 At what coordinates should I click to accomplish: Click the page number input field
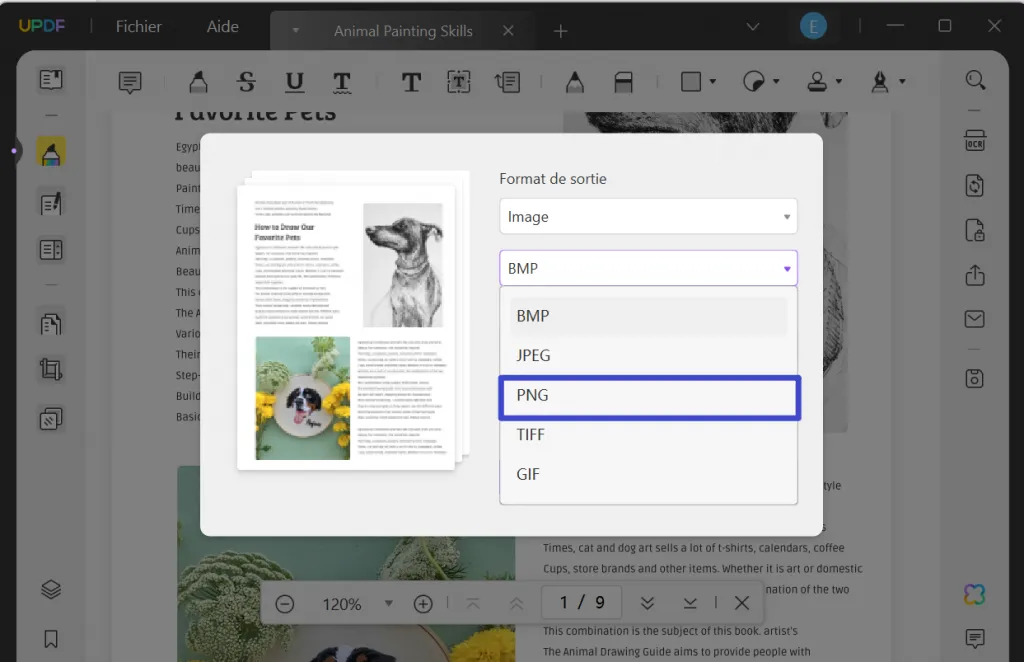click(581, 602)
